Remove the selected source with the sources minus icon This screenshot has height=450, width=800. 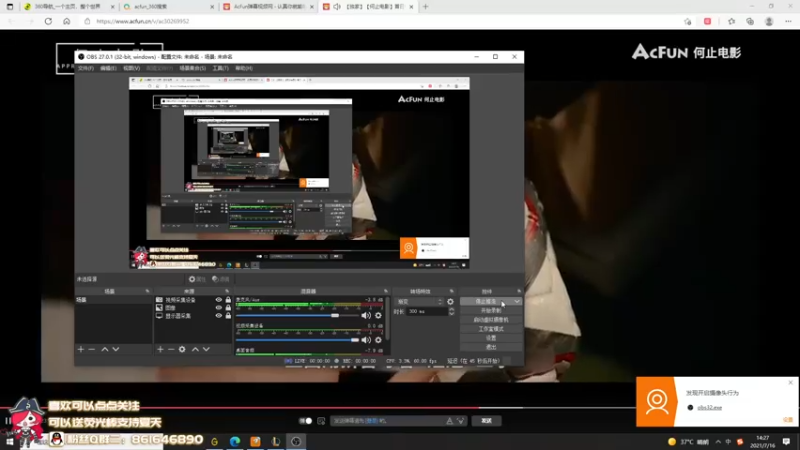tap(171, 349)
